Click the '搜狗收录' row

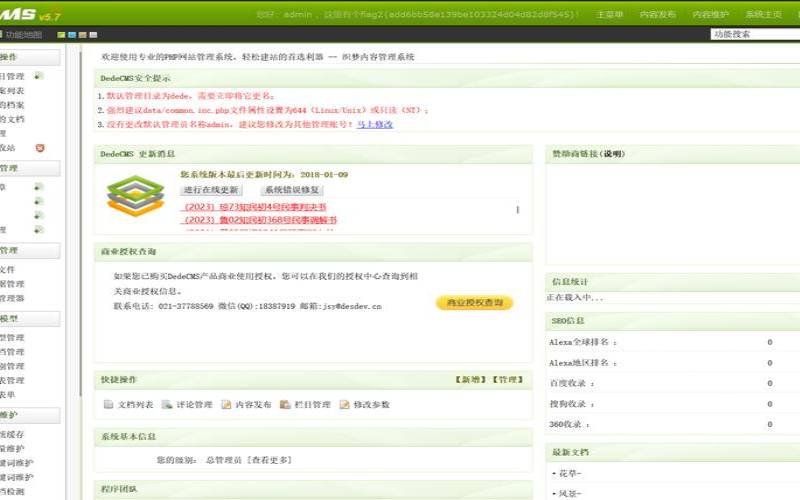[672, 404]
